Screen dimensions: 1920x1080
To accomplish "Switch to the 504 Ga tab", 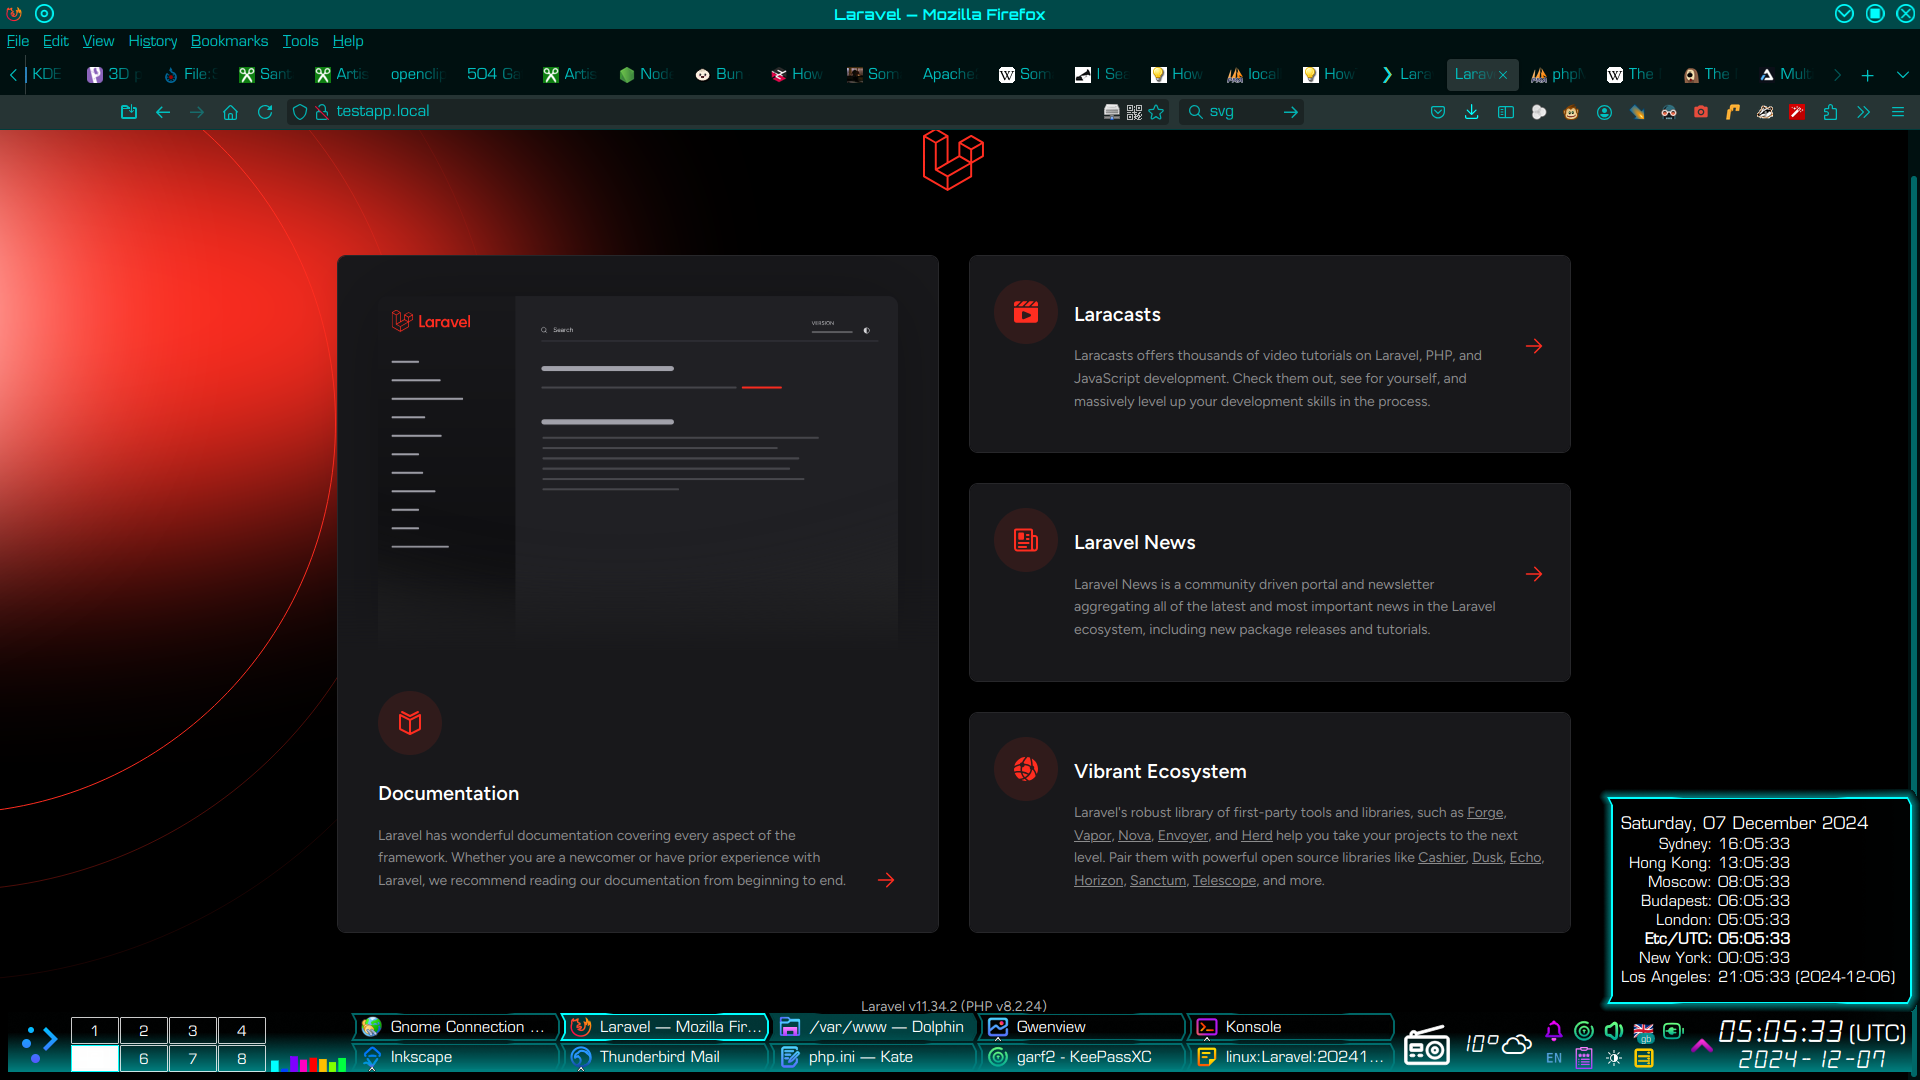I will click(493, 74).
